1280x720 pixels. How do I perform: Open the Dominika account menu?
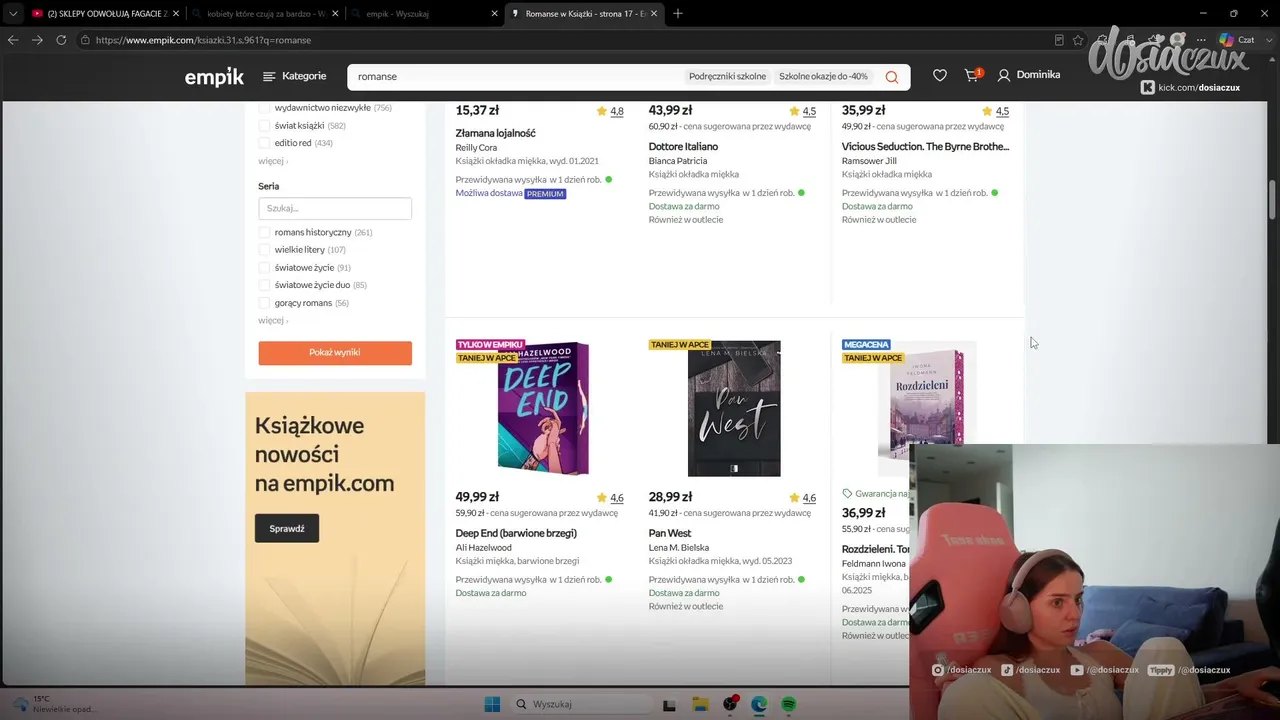point(1028,75)
